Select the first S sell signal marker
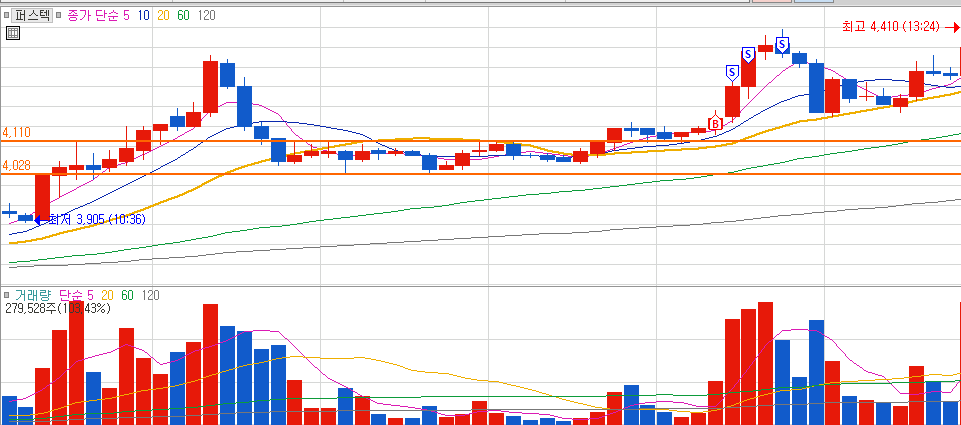Image resolution: width=961 pixels, height=425 pixels. (x=732, y=73)
